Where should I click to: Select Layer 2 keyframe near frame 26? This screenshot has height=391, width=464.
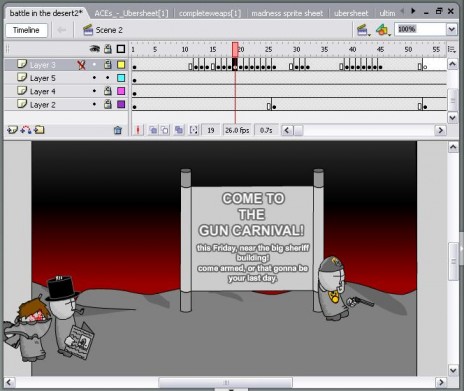tap(274, 107)
